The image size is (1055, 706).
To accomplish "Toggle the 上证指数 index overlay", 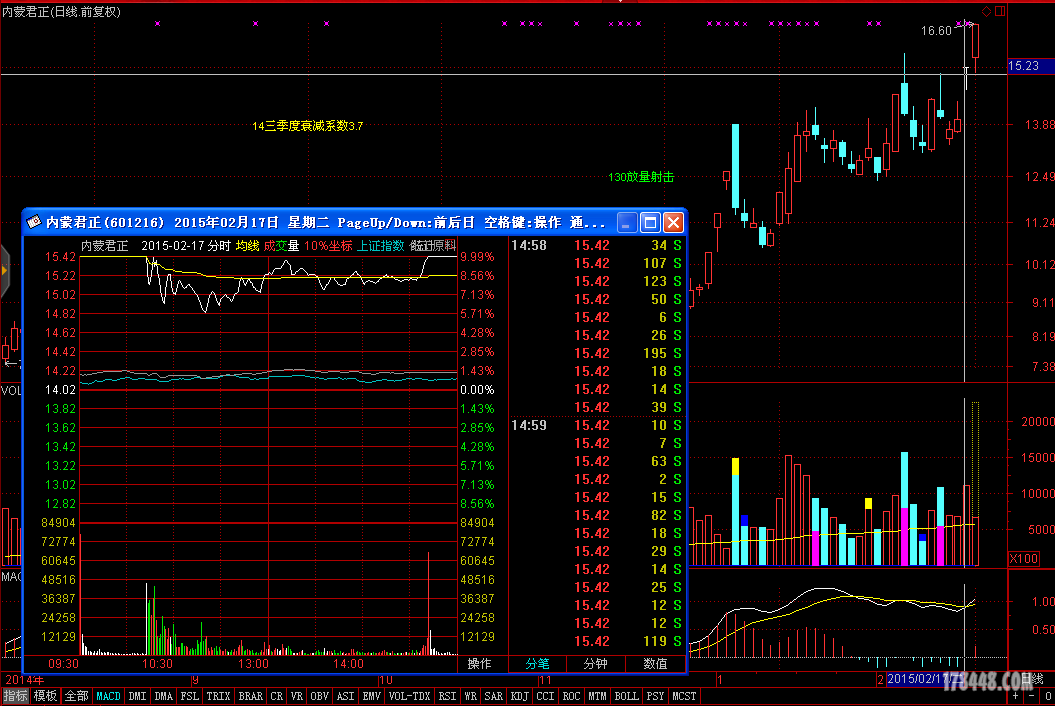I will tap(380, 246).
